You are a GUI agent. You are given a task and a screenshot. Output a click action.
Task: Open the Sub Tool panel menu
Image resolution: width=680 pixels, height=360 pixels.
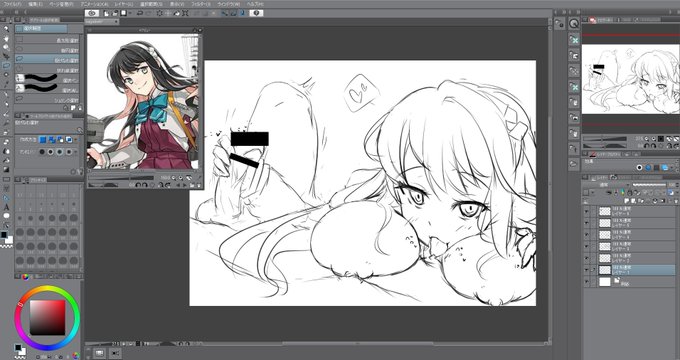click(x=17, y=20)
